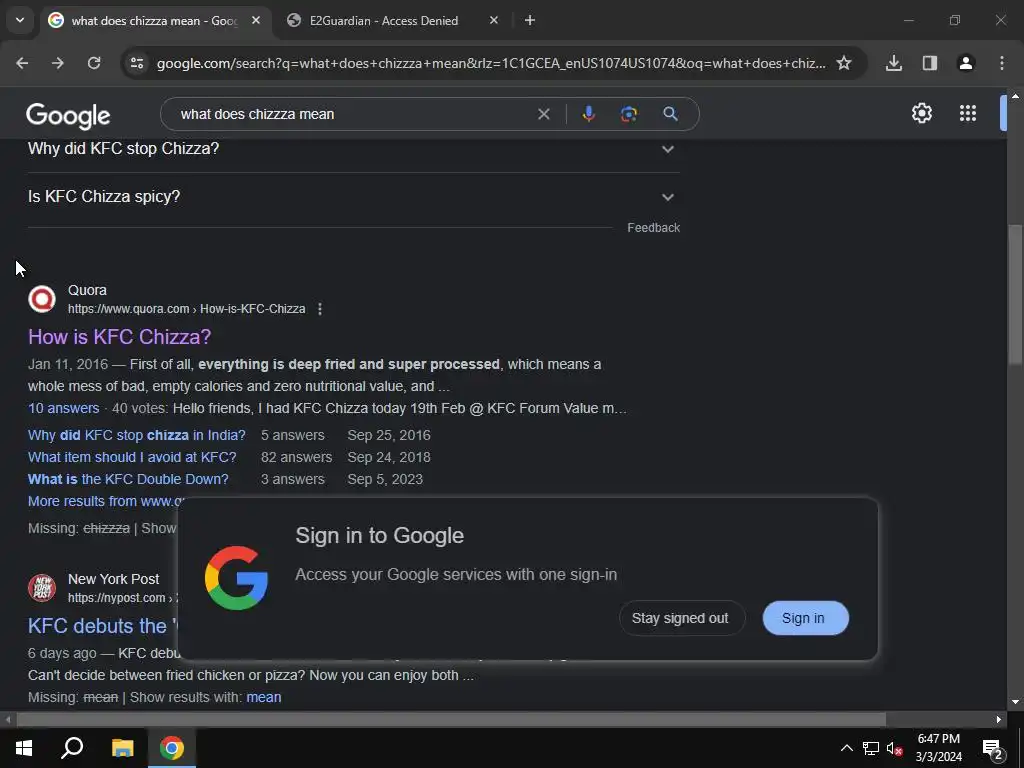Click the 'Sign in' button
The height and width of the screenshot is (768, 1024).
805,618
